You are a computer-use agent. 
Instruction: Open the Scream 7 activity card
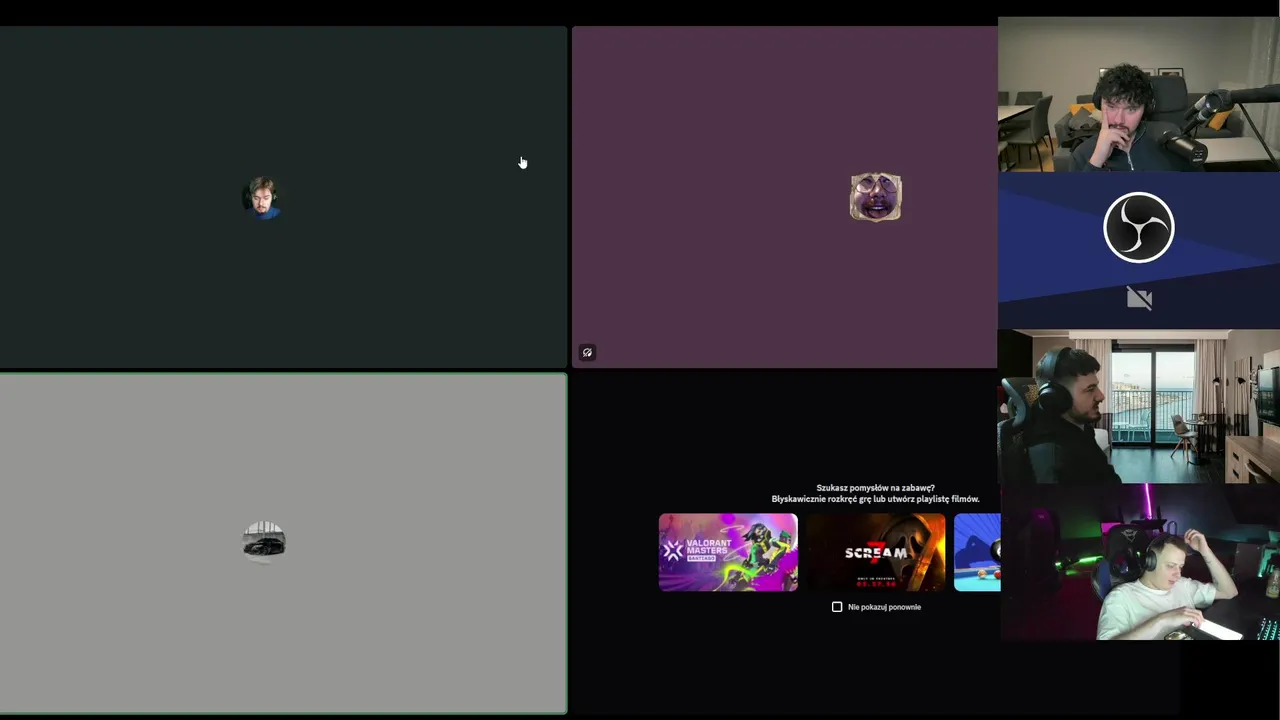point(876,552)
